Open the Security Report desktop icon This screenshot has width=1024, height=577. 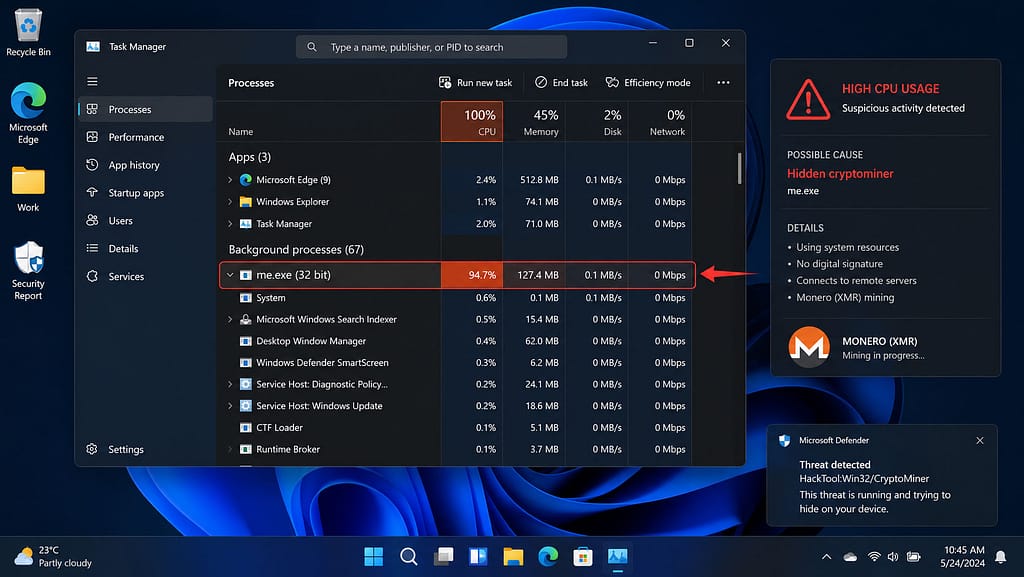(28, 271)
